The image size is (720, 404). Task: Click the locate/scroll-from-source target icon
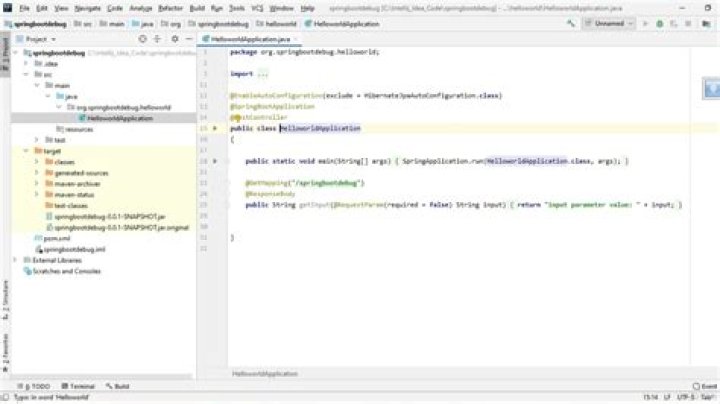tap(143, 38)
